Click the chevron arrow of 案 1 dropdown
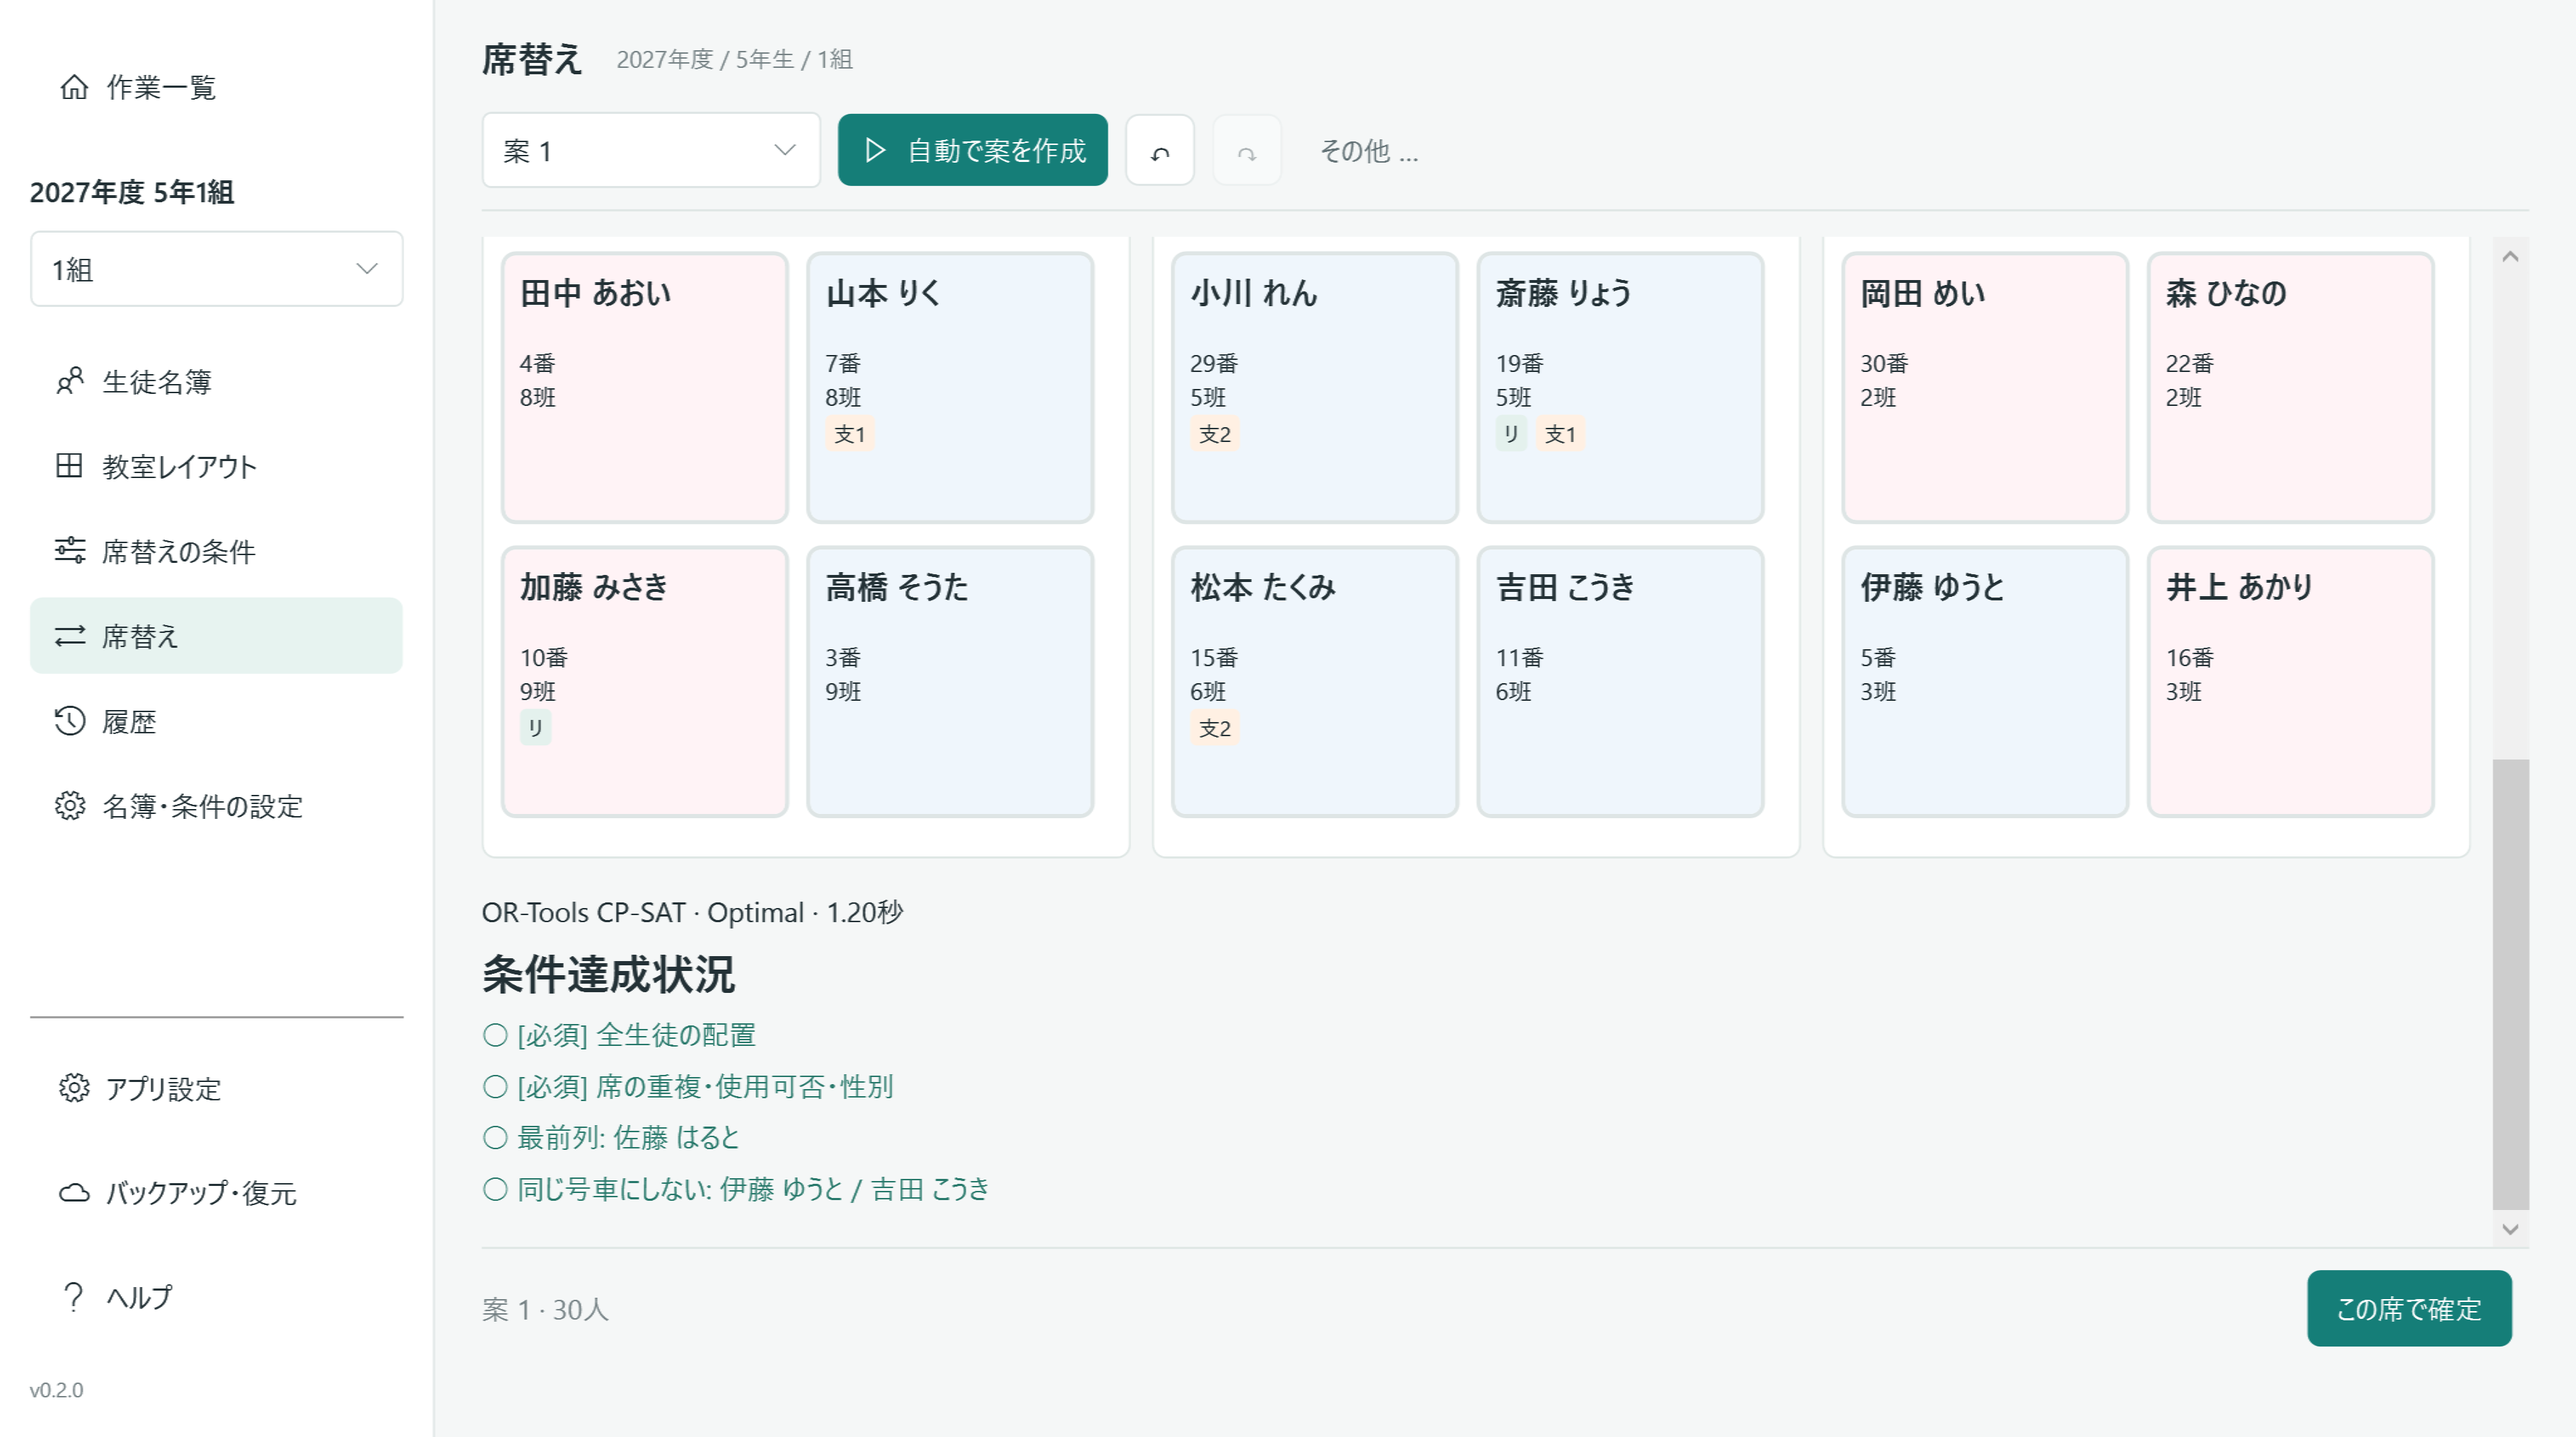Screen dimensions: 2576x1437 pyautogui.click(x=785, y=150)
